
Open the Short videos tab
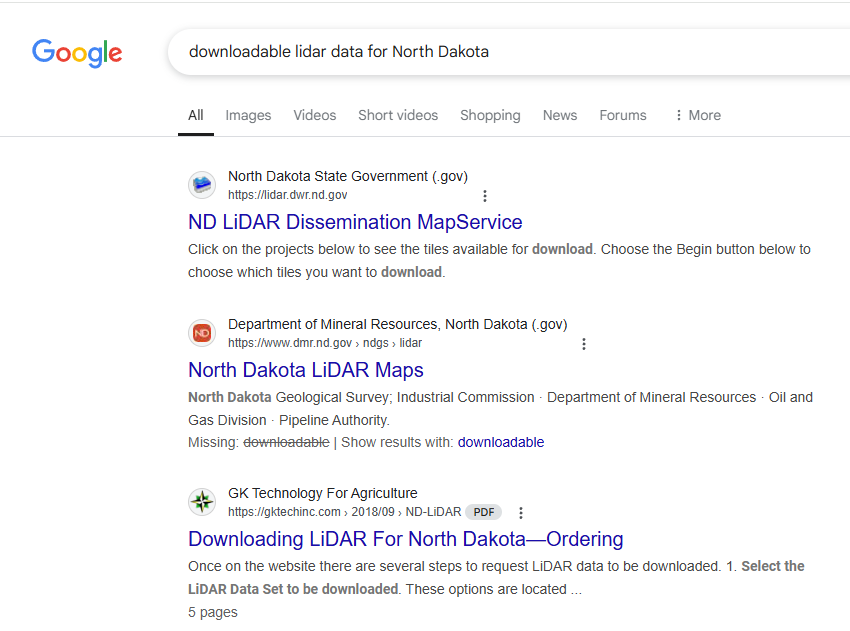click(x=397, y=115)
